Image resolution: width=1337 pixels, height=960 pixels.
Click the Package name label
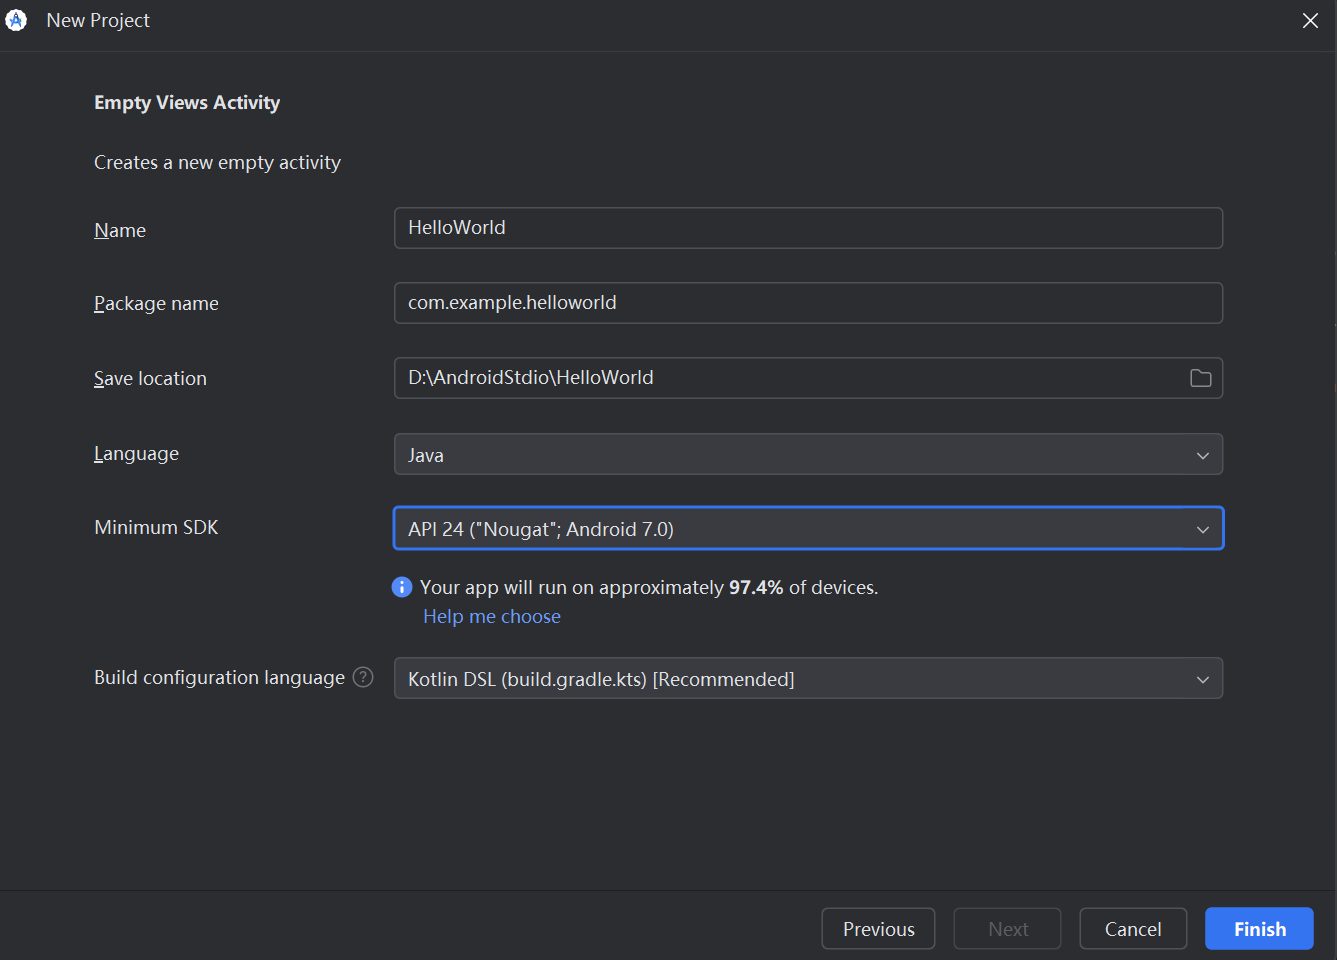point(156,304)
